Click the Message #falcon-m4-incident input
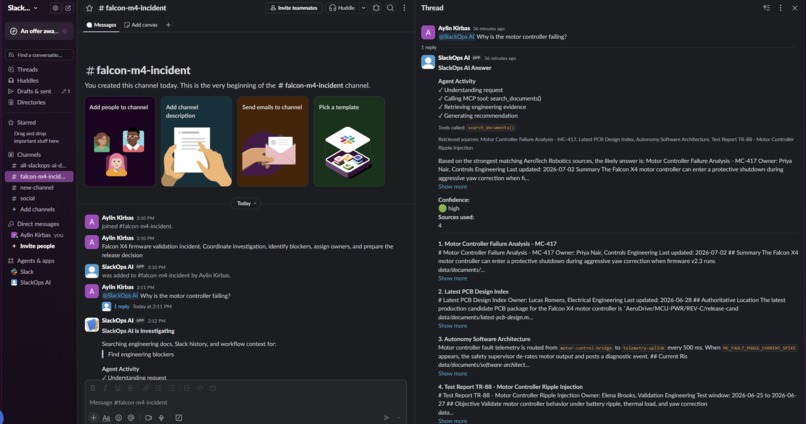This screenshot has width=806, height=424. 246,402
